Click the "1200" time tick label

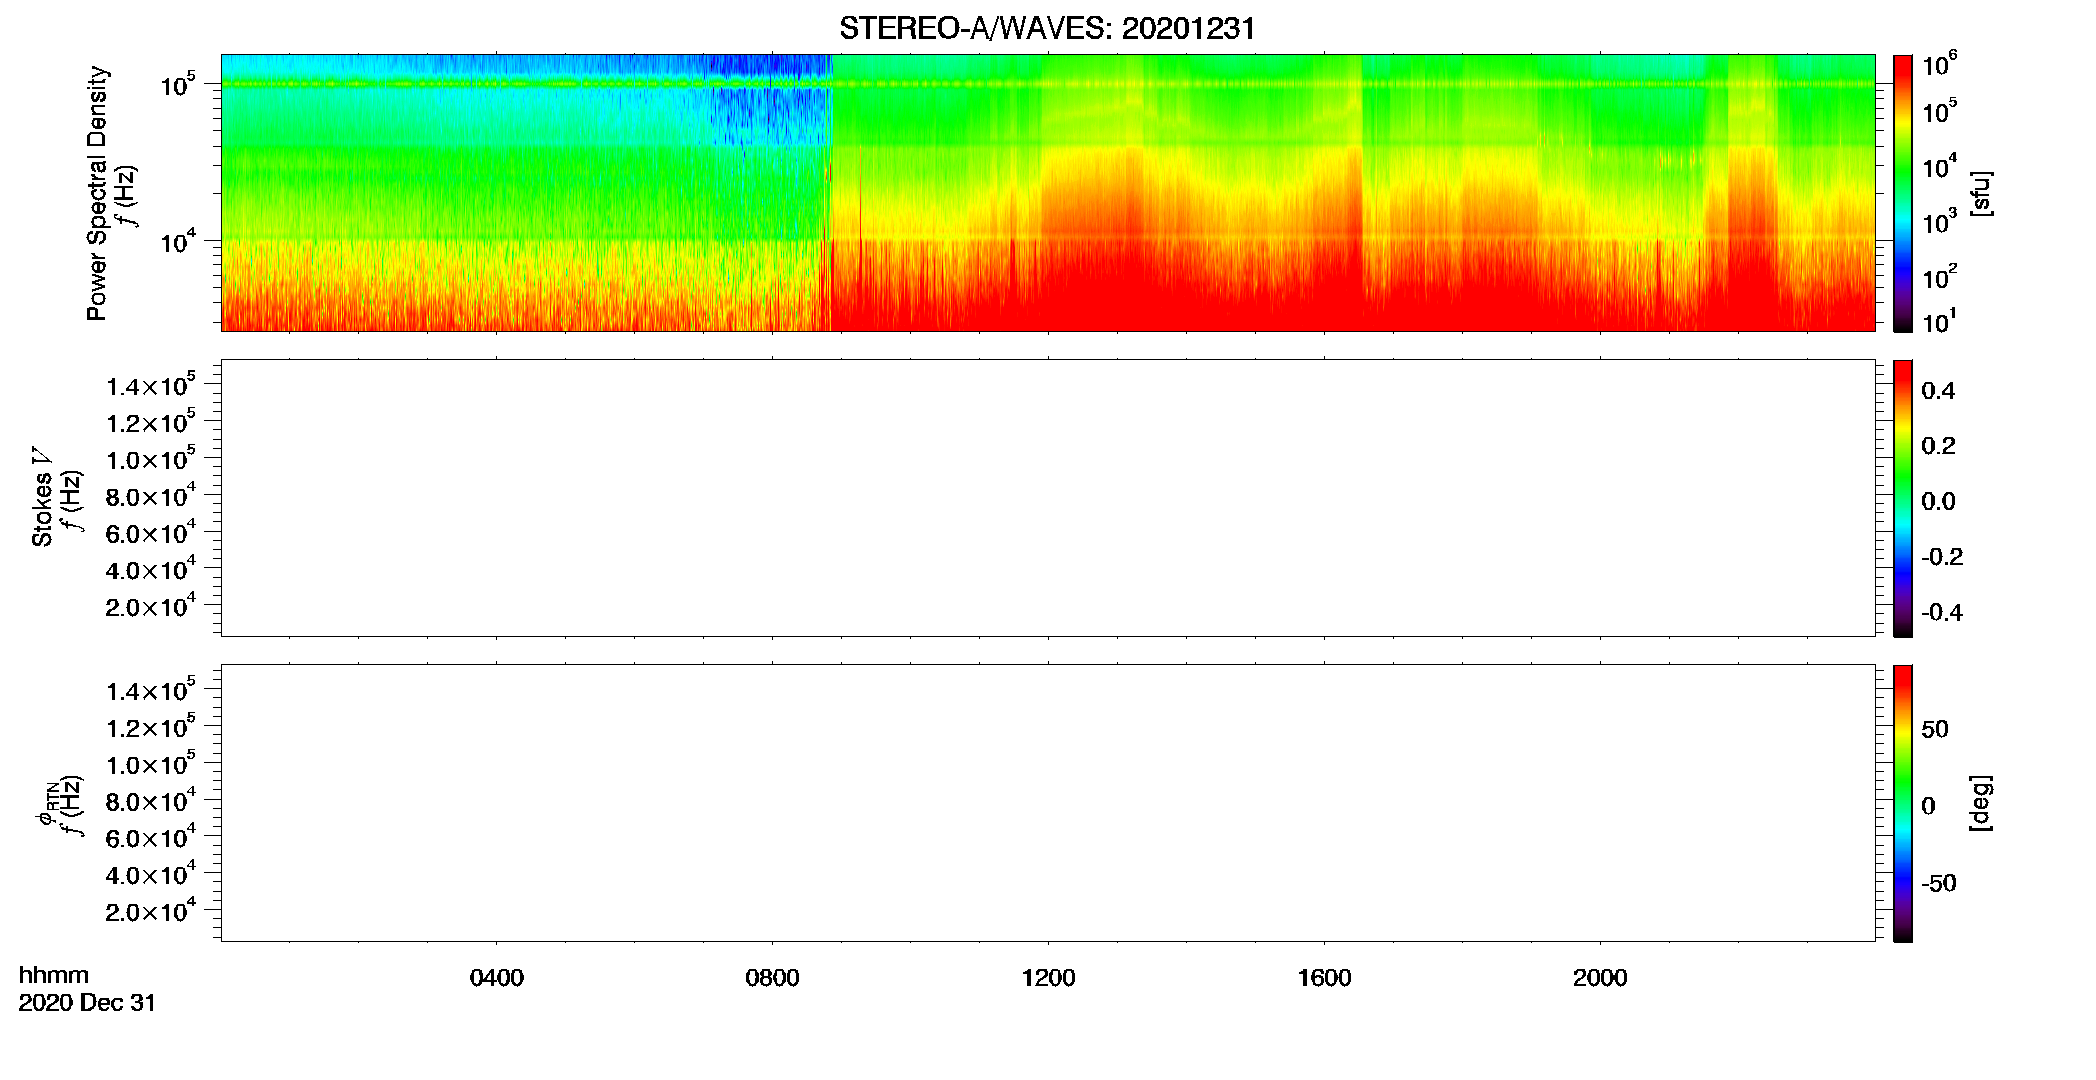click(1048, 978)
